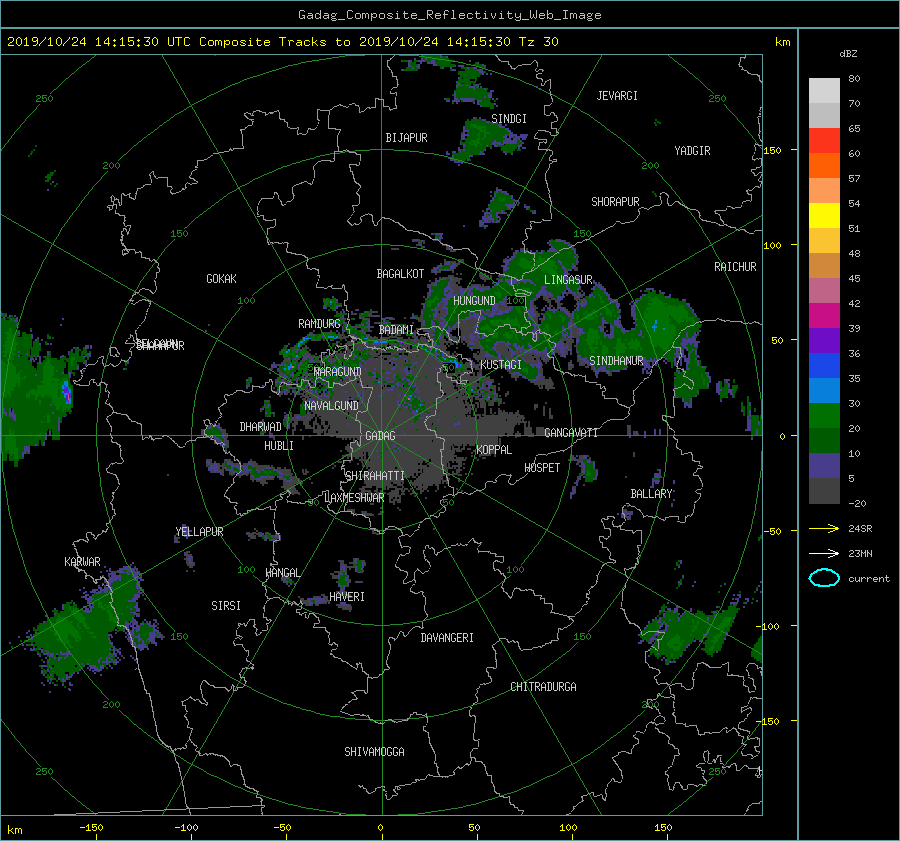Click the GOKAK city label
This screenshot has height=841, width=900.
click(x=222, y=279)
